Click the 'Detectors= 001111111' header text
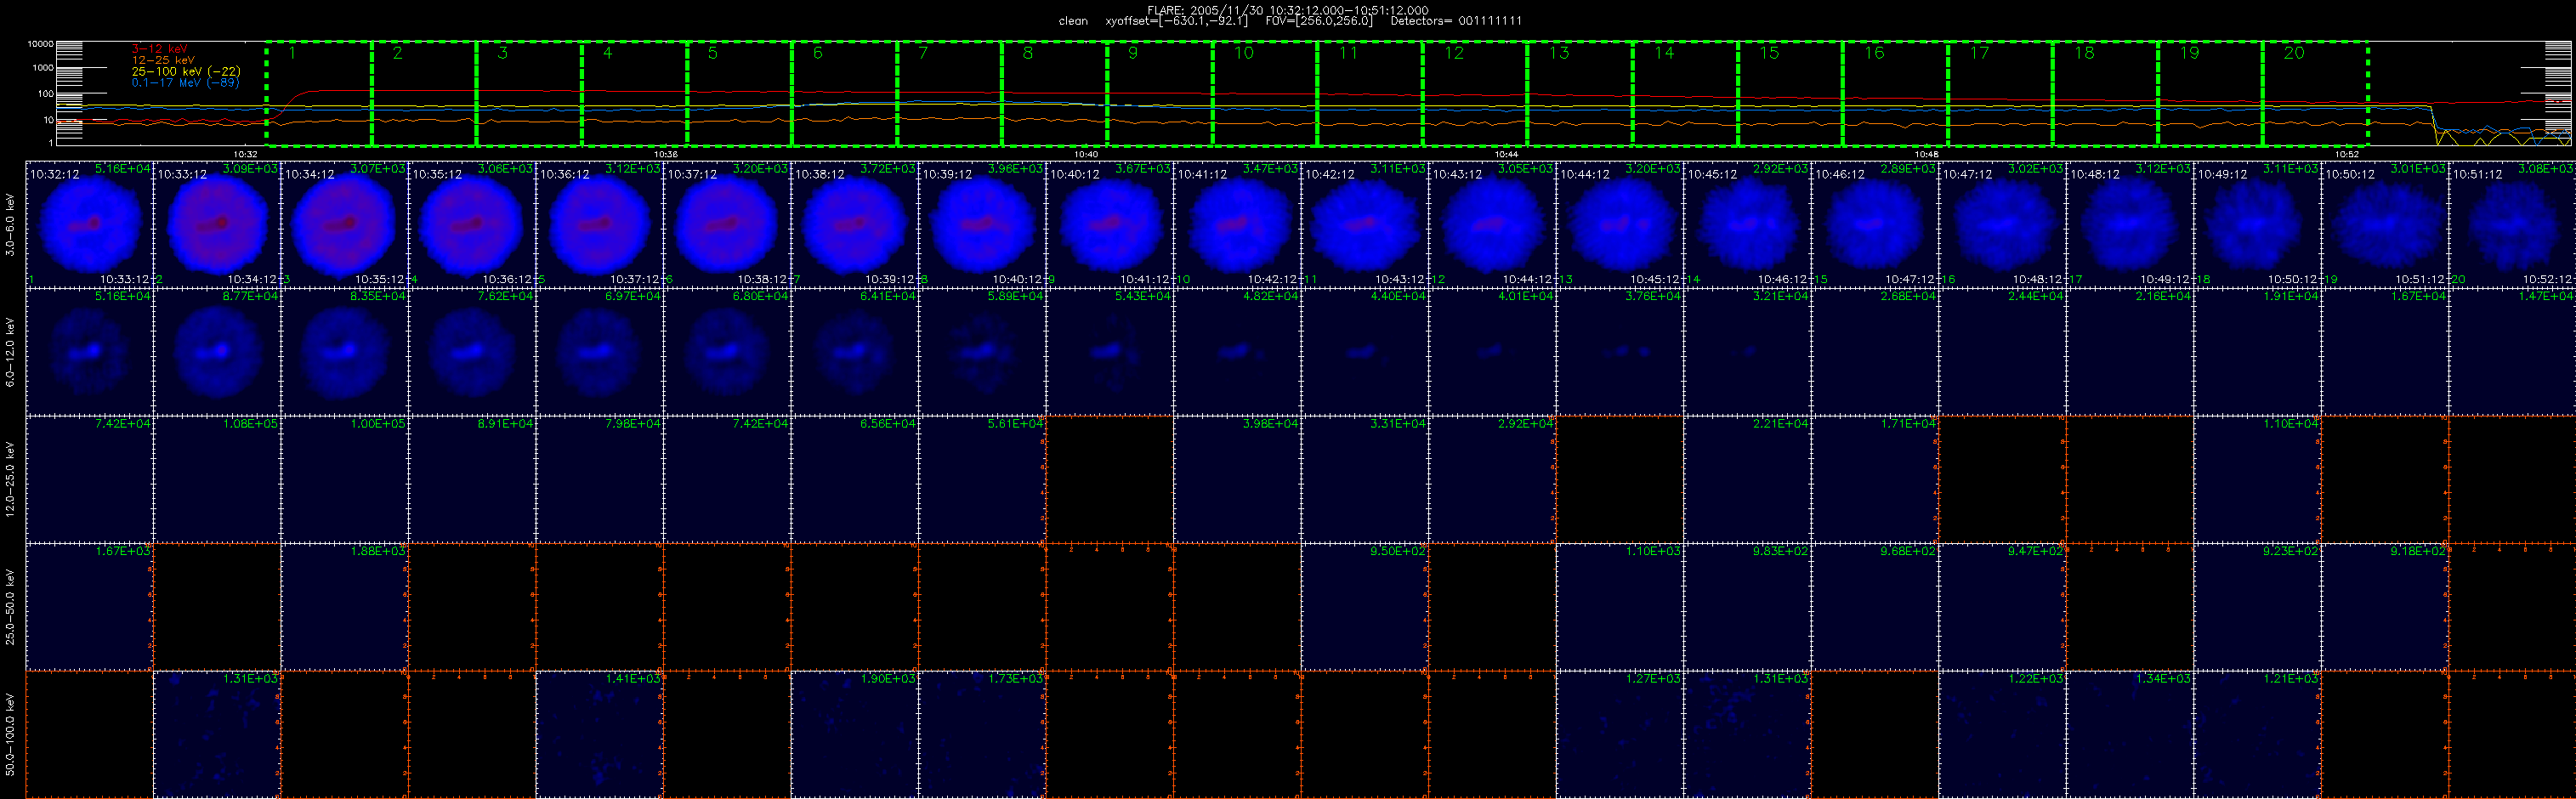 point(1456,21)
